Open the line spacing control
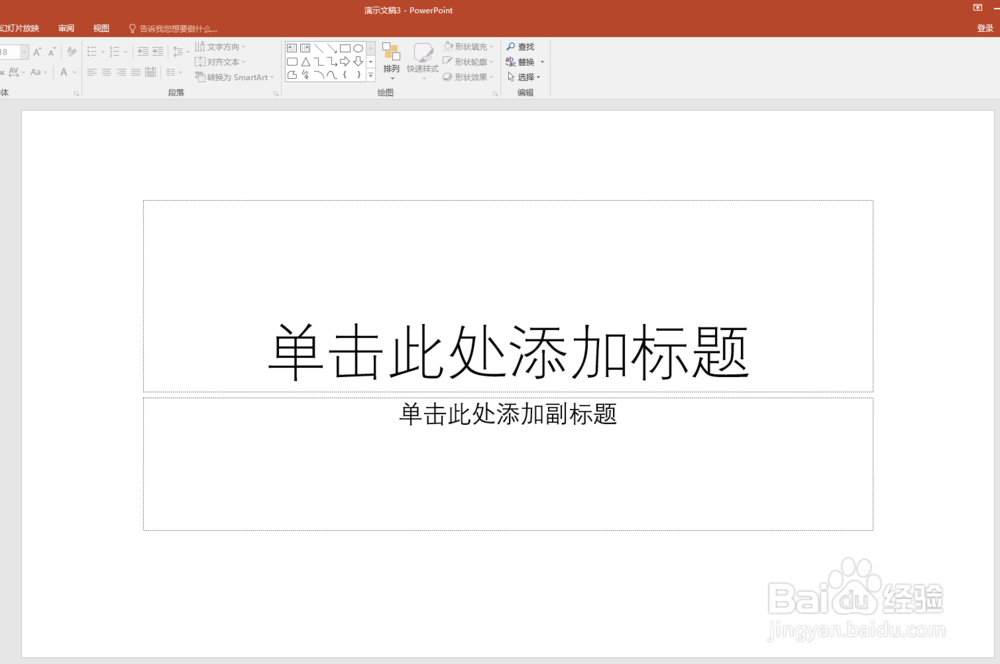The height and width of the screenshot is (664, 1000). click(x=179, y=51)
